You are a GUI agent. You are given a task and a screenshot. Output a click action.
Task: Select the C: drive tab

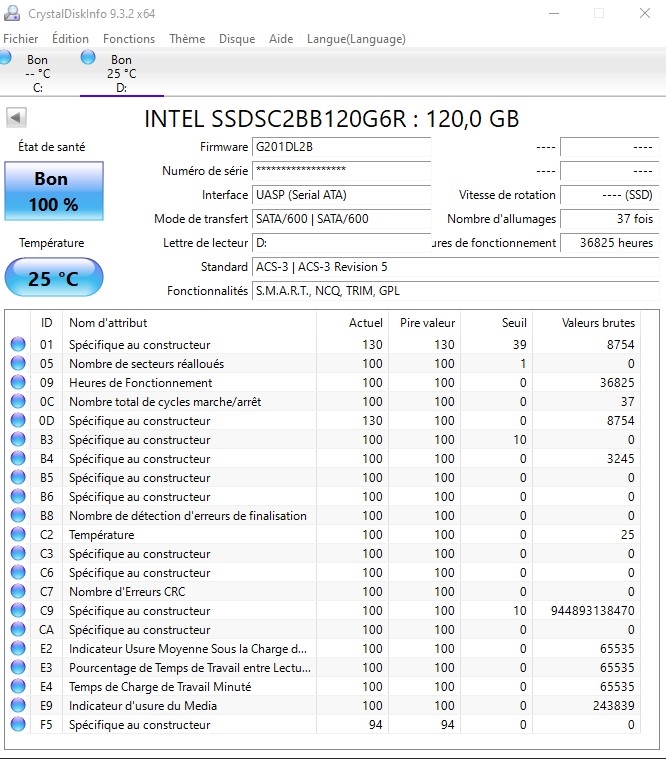37,73
